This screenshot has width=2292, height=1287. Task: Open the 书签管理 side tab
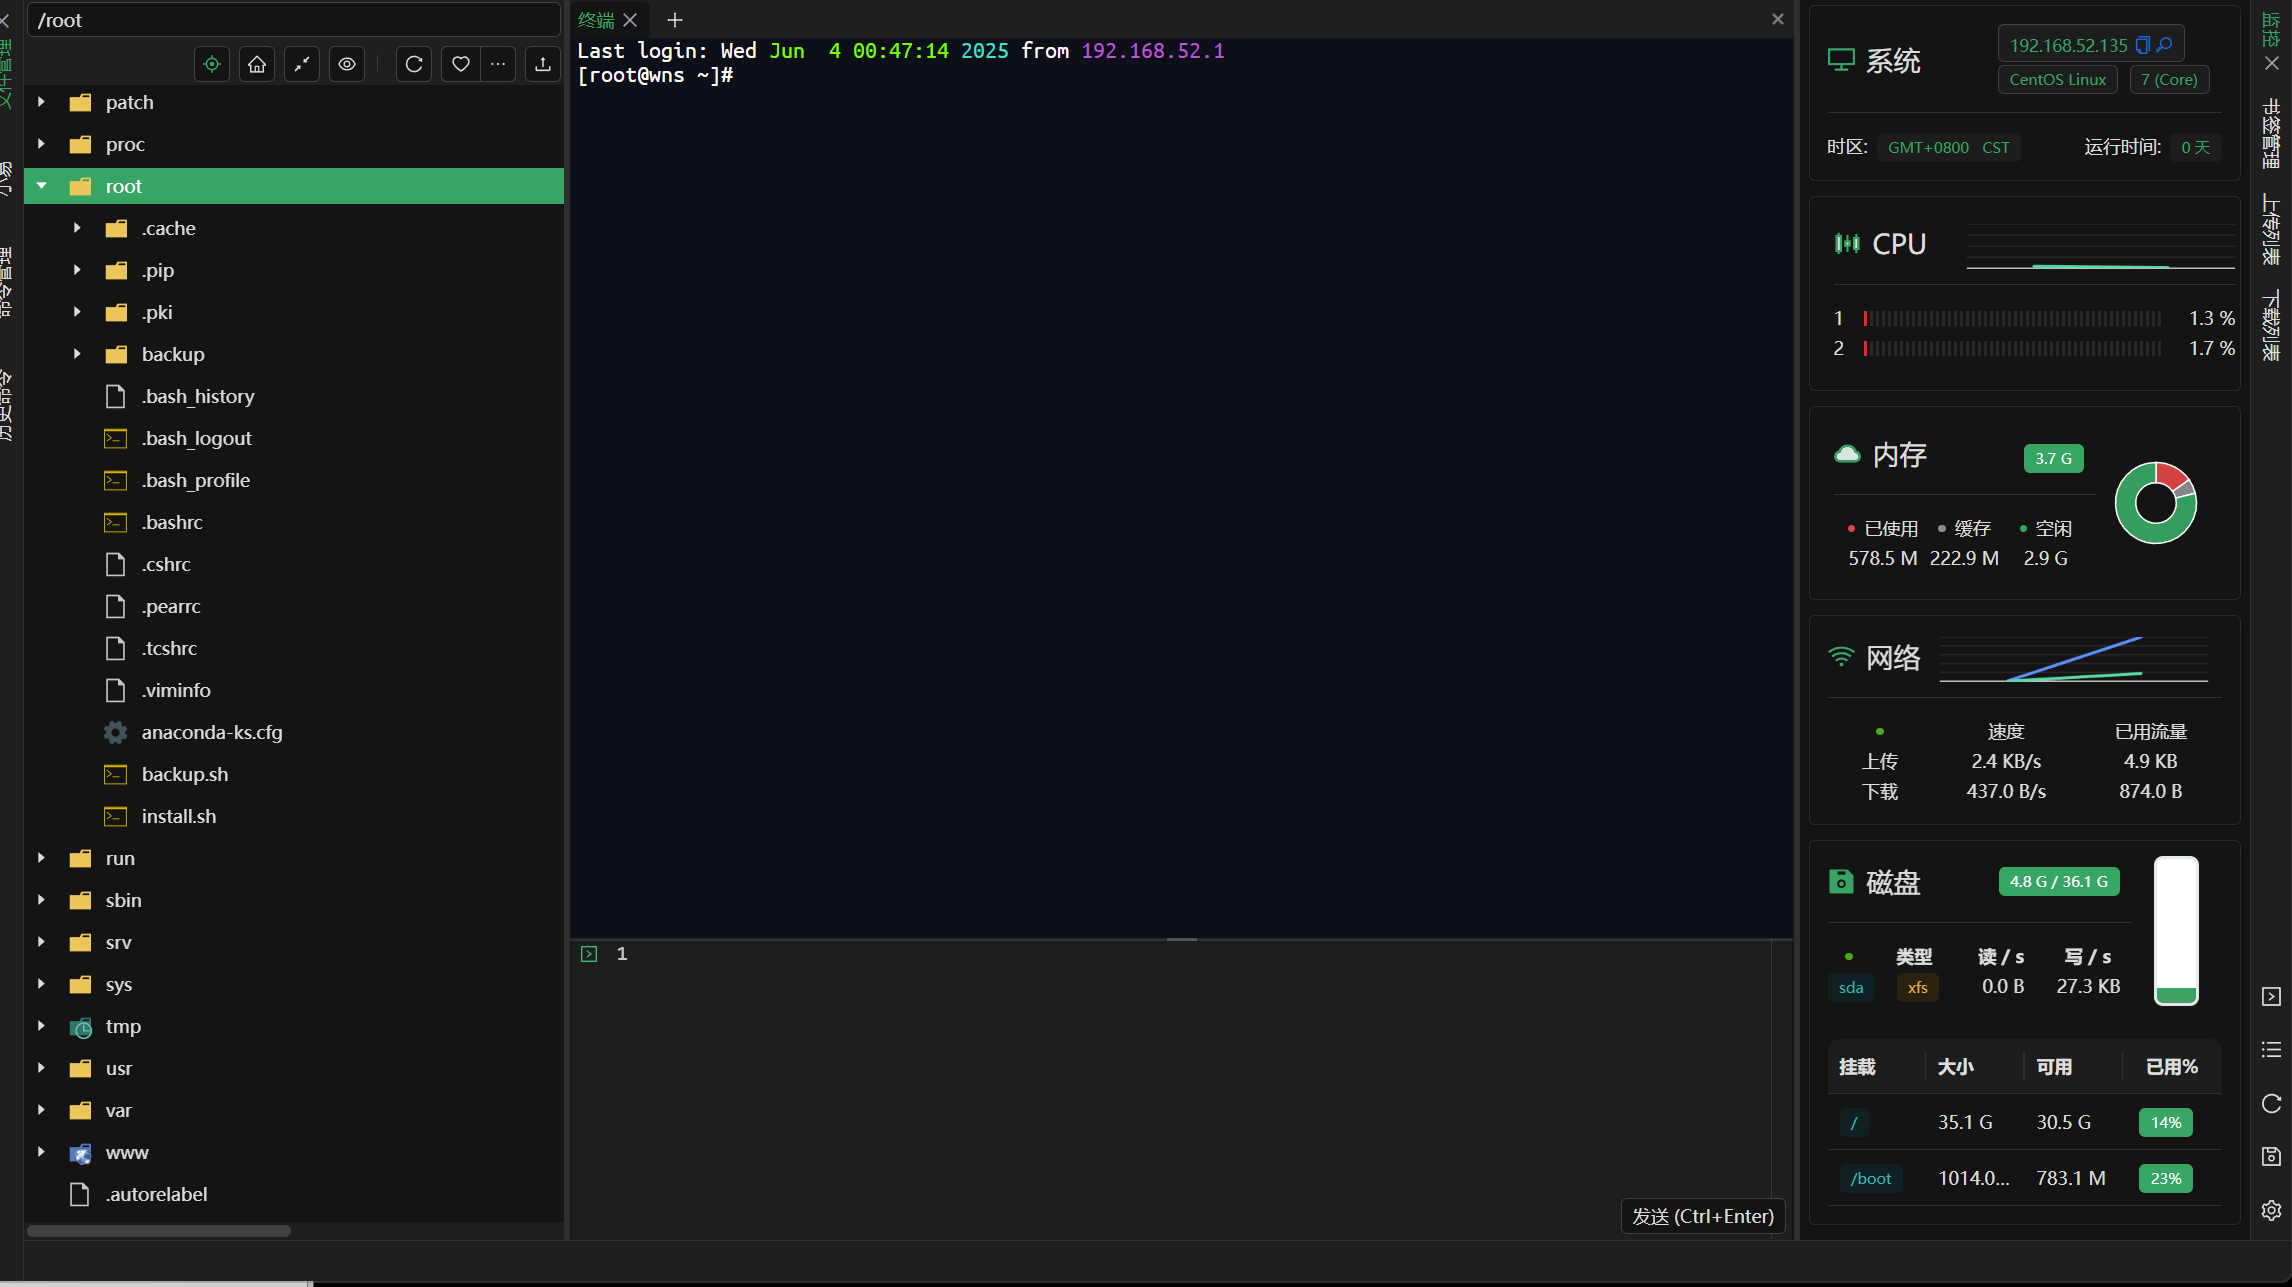2271,133
